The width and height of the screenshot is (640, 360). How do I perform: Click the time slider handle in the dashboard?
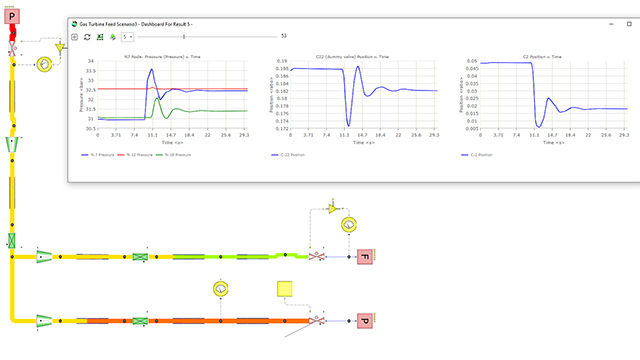(x=184, y=37)
